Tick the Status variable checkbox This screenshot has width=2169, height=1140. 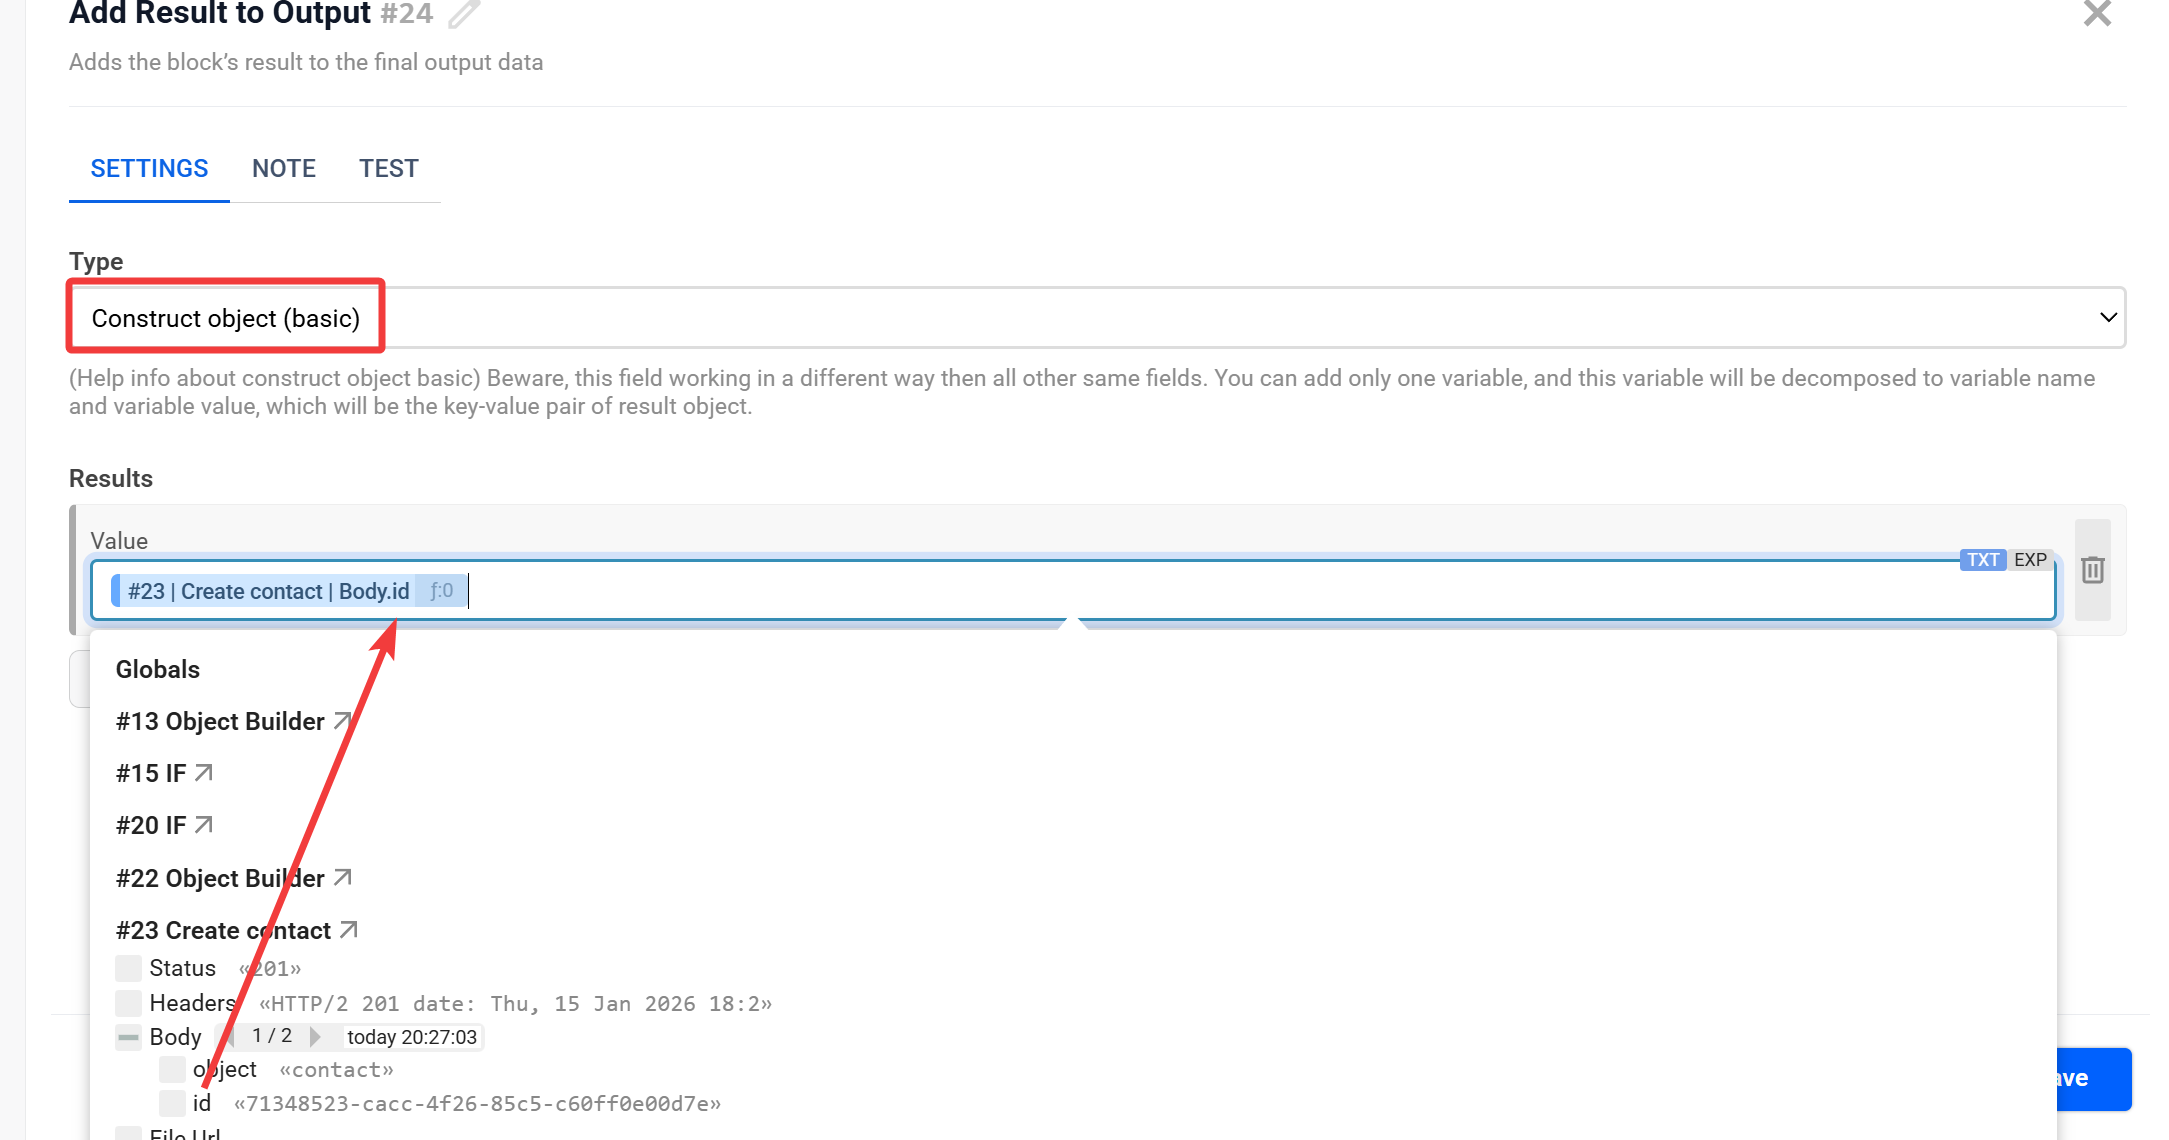point(128,968)
